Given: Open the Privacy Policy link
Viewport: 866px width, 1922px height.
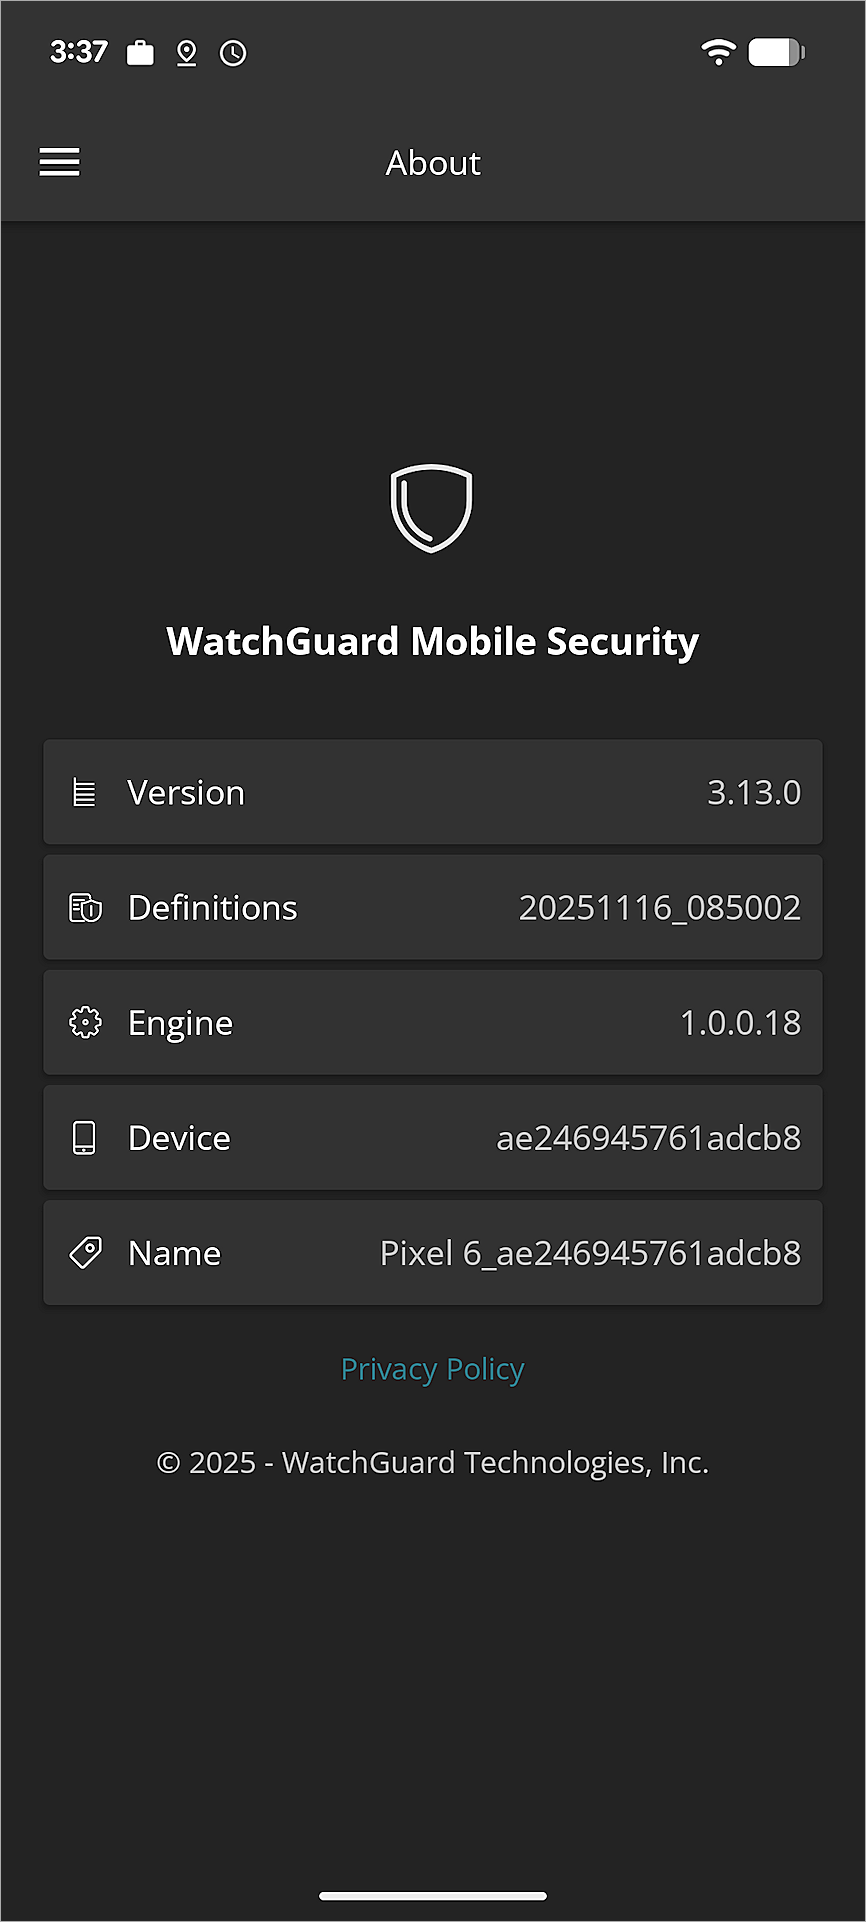Looking at the screenshot, I should (x=432, y=1368).
